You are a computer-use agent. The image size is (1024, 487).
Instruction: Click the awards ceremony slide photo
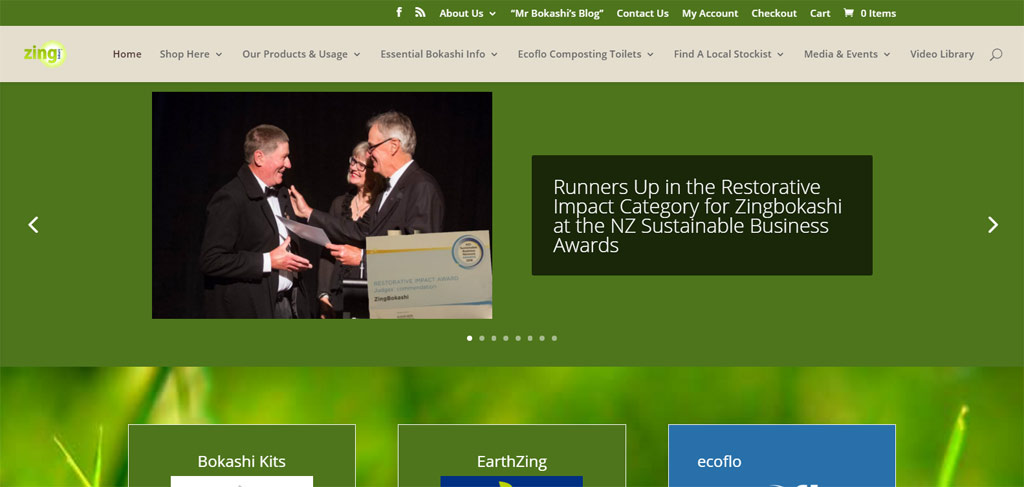[322, 205]
